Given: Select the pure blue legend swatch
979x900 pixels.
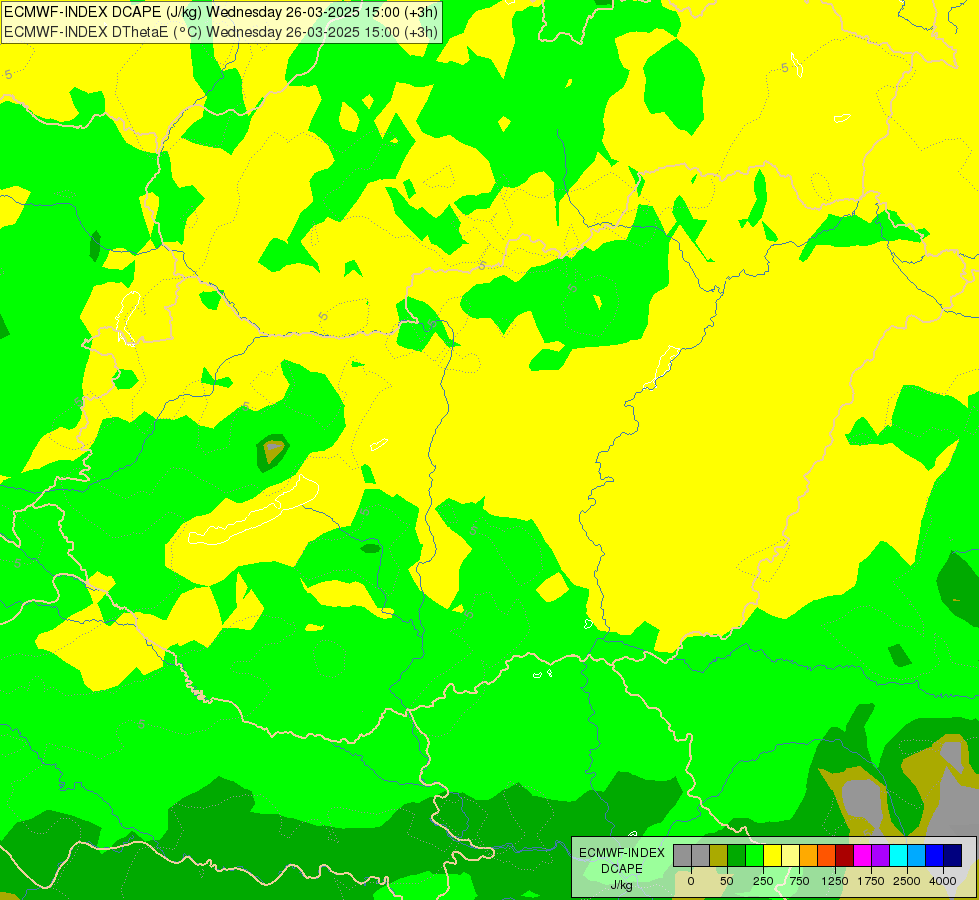Looking at the screenshot, I should tap(935, 855).
